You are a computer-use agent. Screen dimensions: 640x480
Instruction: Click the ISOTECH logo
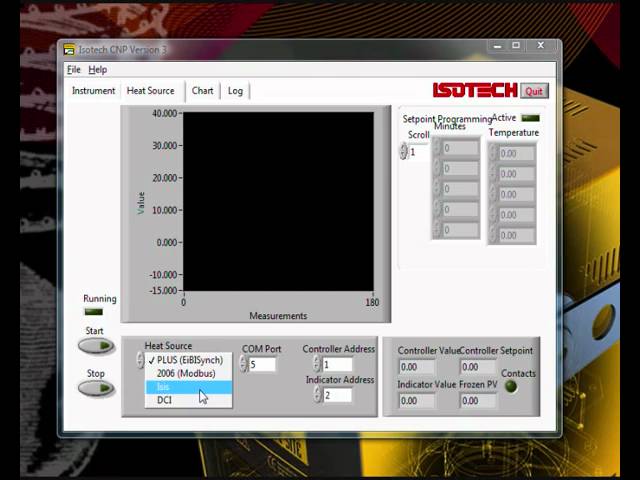point(475,90)
